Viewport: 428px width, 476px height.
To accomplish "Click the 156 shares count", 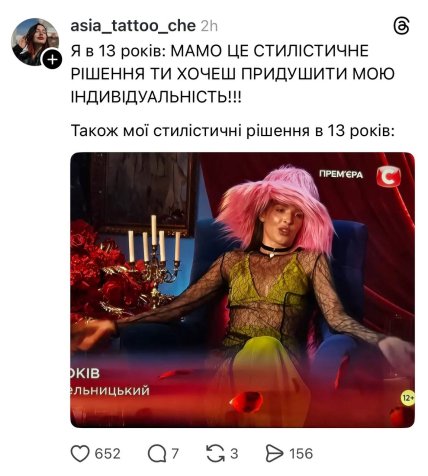I will click(301, 454).
